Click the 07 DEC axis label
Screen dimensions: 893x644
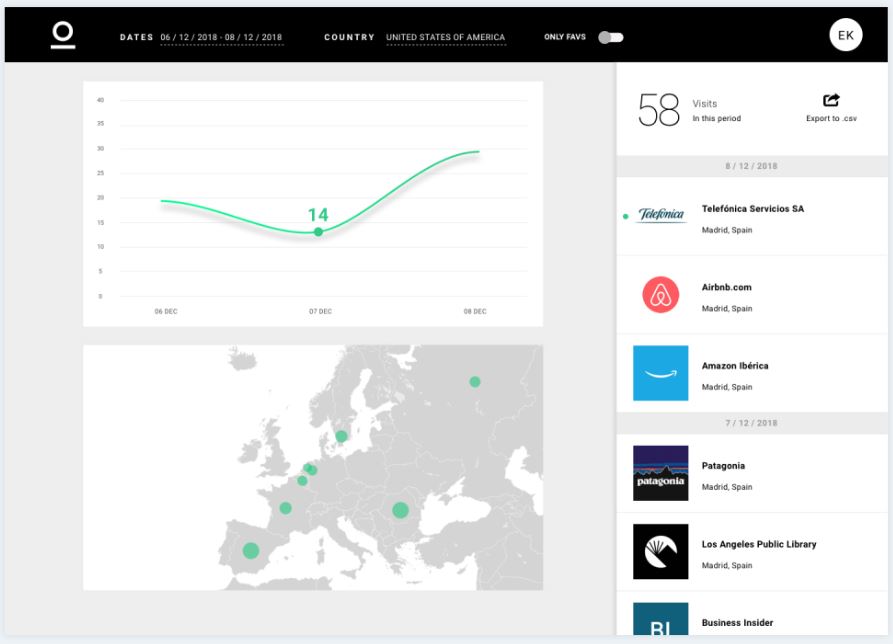321,311
